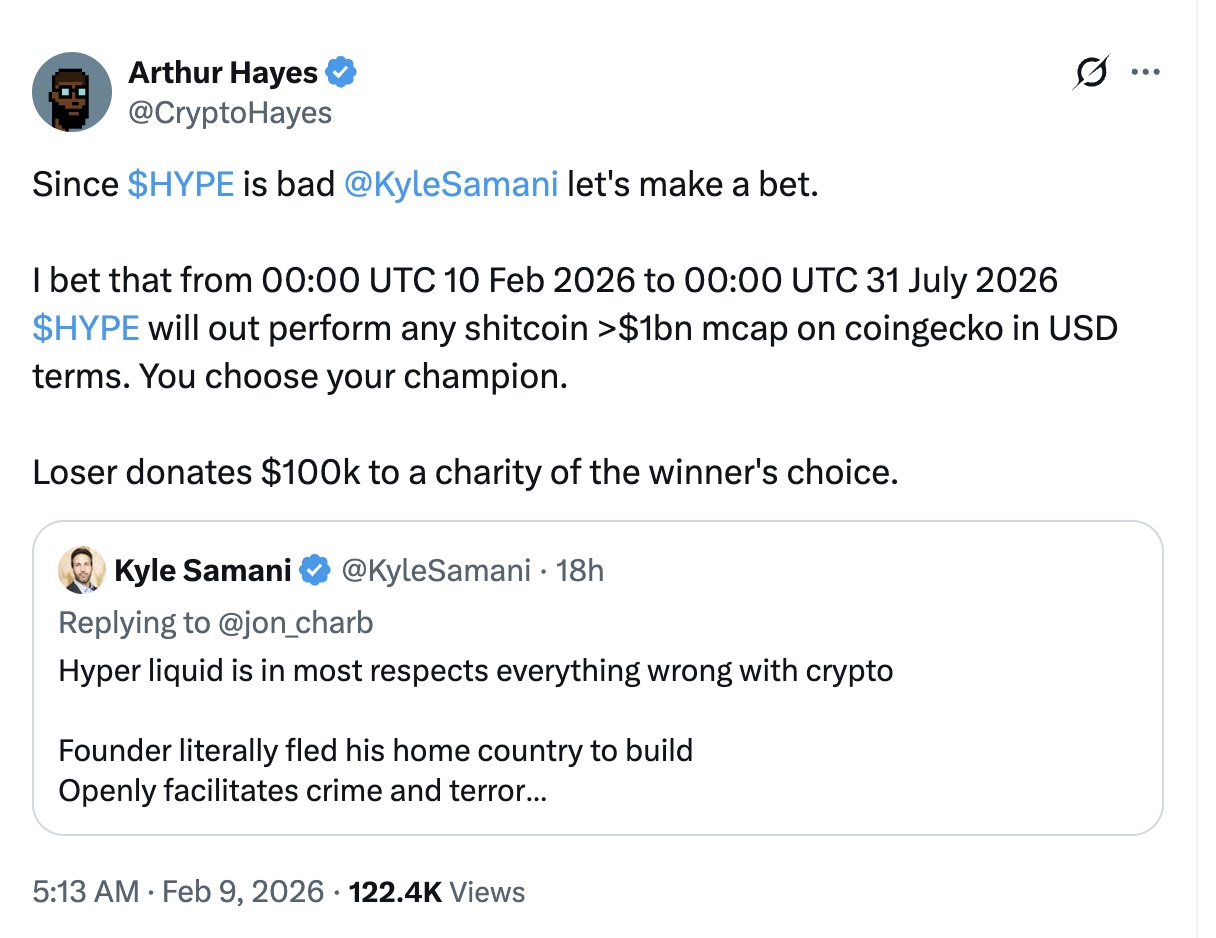This screenshot has width=1216, height=938.
Task: Click the Kyle Samani name in quoted post
Action: pyautogui.click(x=203, y=571)
